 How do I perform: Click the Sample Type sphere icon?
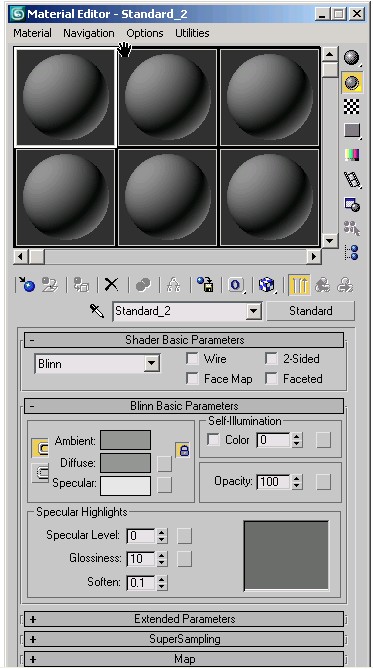pos(352,58)
